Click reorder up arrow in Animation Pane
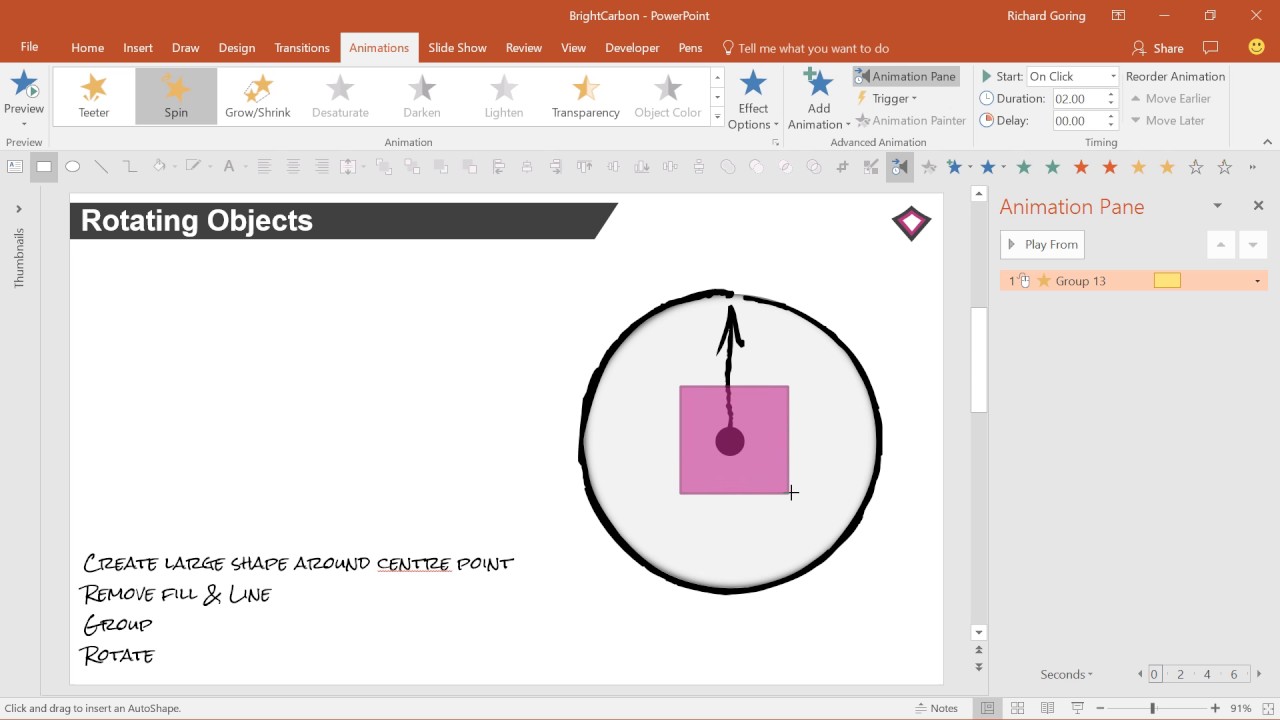This screenshot has height=720, width=1280. 1221,244
